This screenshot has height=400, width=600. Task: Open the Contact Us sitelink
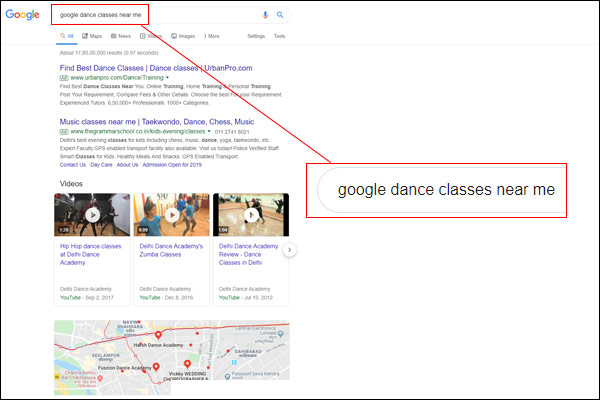click(x=73, y=165)
